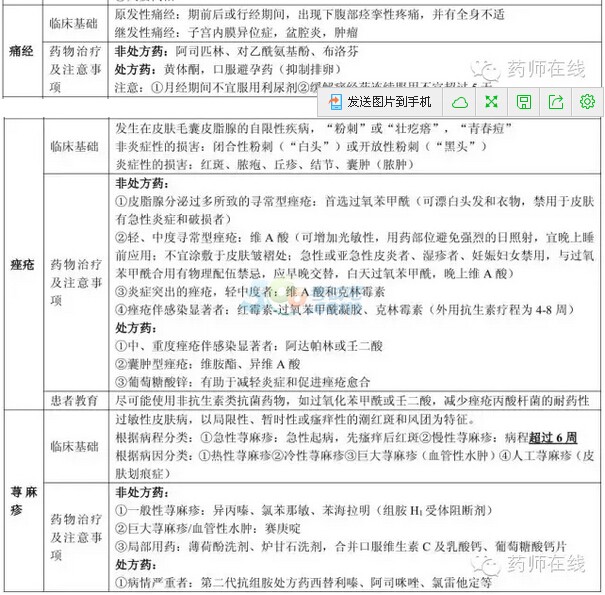Click the 临床基础 cell in the 痛经 section
Image resolution: width=605 pixels, height=595 pixels.
pos(74,24)
